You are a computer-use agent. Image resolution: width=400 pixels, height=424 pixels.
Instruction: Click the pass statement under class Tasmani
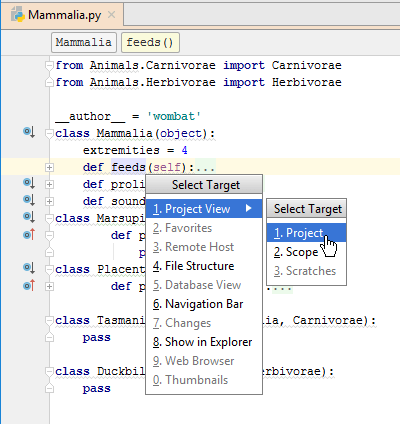[97, 337]
